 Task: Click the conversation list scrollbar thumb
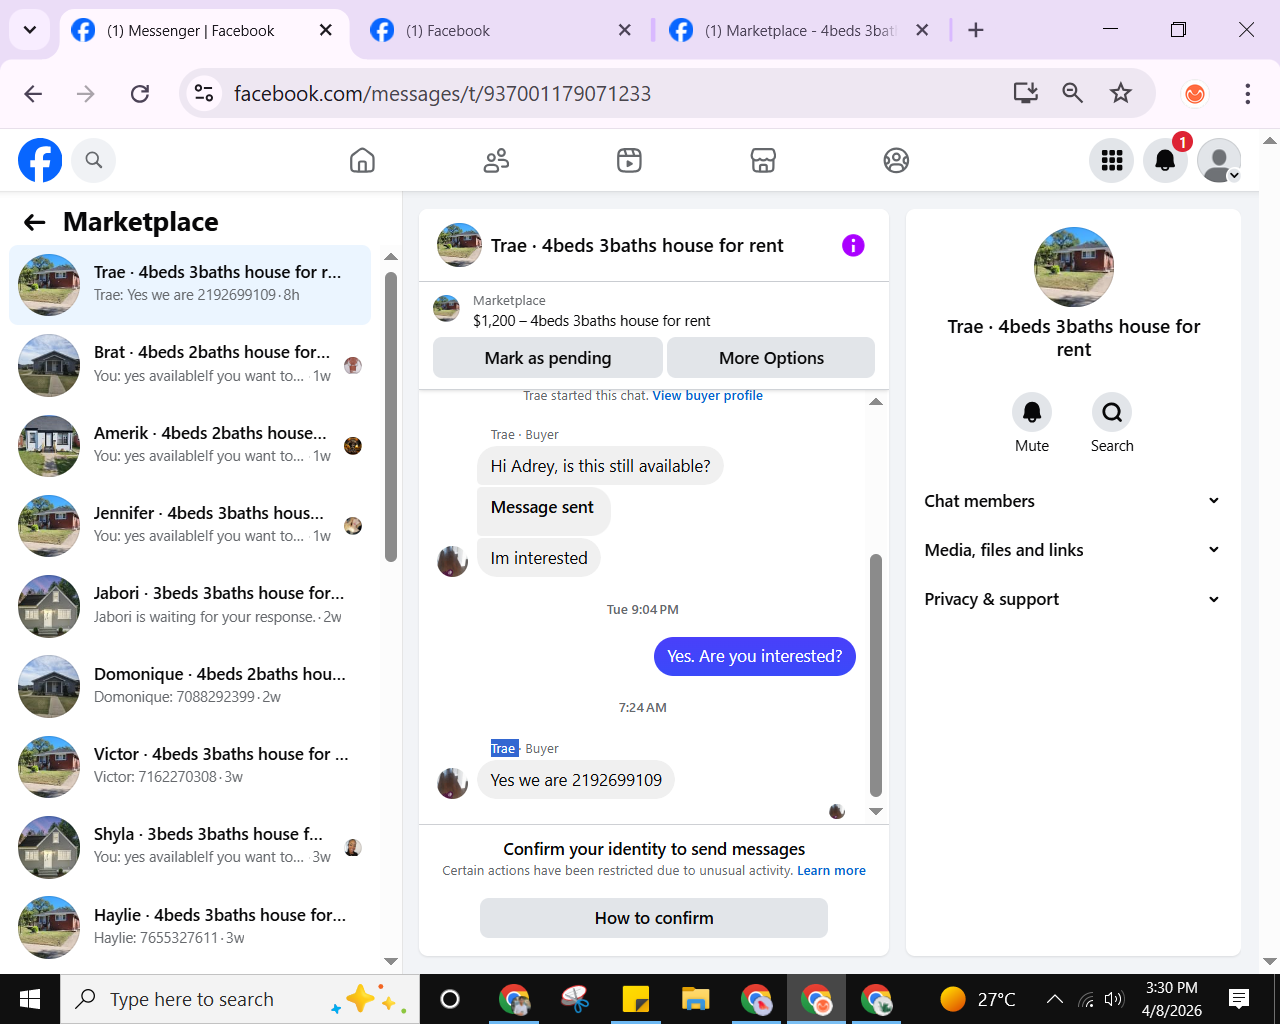point(391,417)
